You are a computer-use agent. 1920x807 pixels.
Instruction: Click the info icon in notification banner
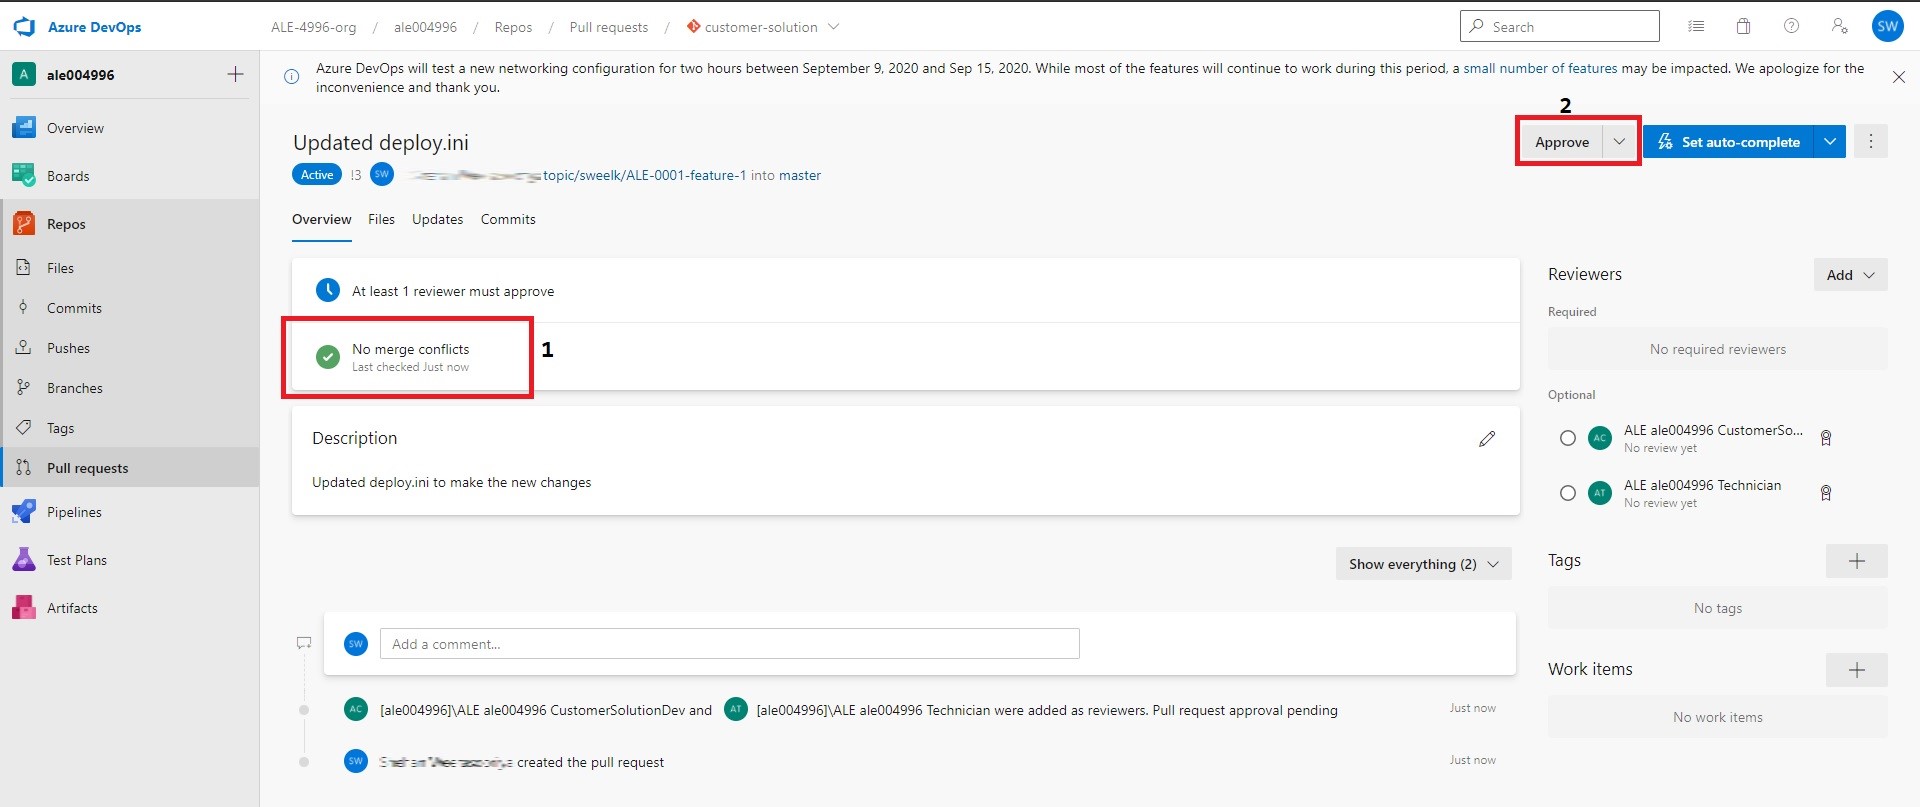(291, 77)
